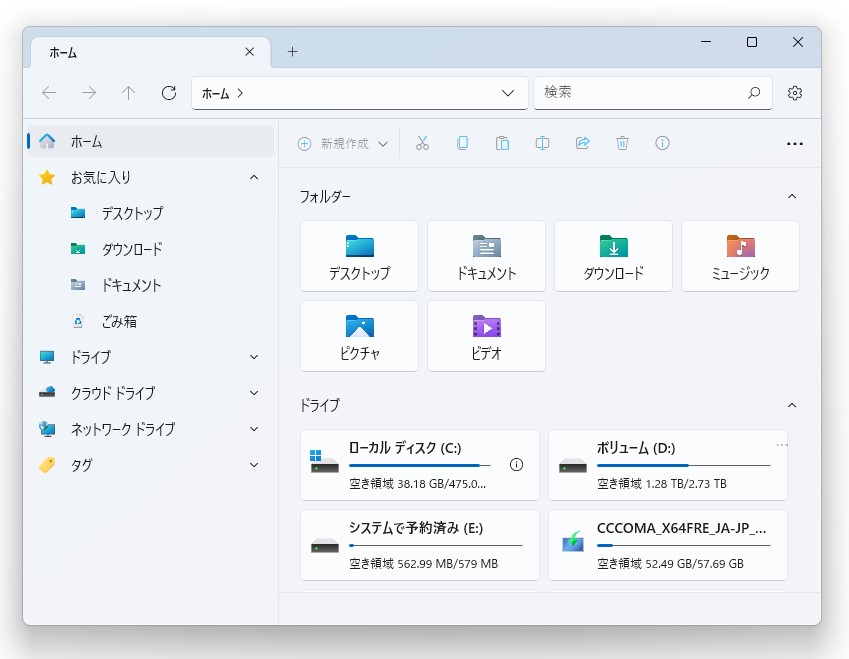The width and height of the screenshot is (849, 659).
Task: Click the Delete (trash) icon
Action: click(x=622, y=143)
